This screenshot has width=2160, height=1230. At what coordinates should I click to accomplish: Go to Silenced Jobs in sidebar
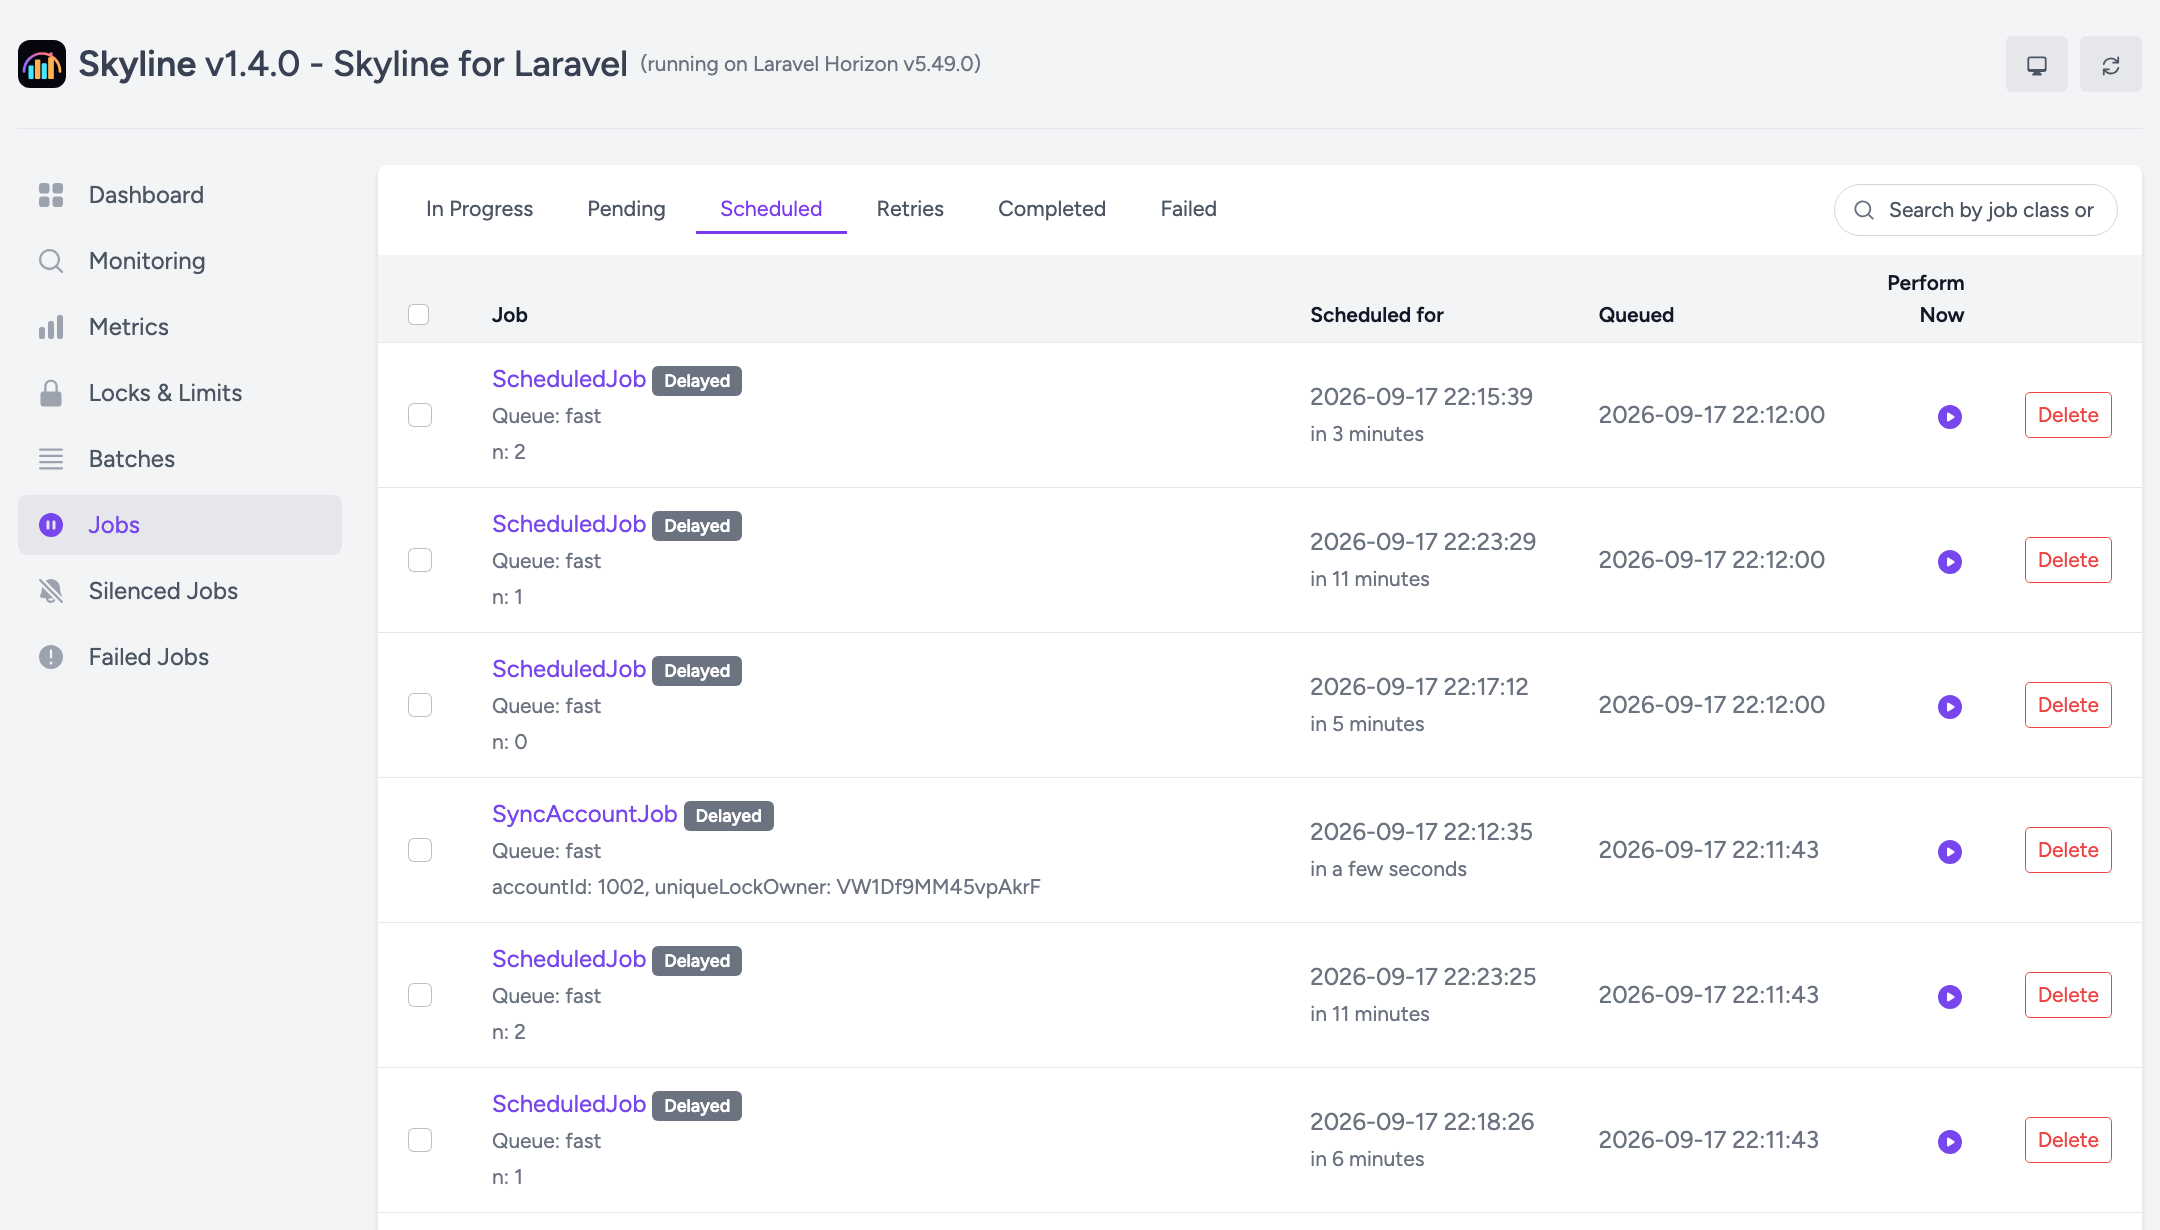pos(180,591)
